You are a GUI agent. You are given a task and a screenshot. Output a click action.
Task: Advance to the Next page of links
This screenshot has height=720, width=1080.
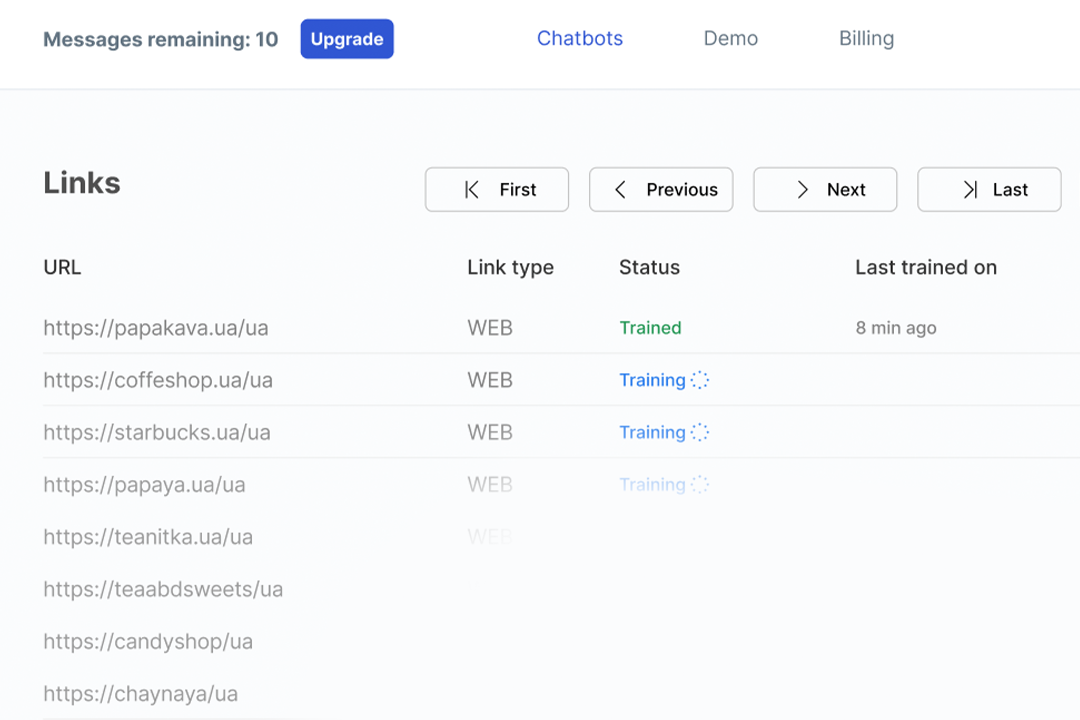tap(824, 189)
